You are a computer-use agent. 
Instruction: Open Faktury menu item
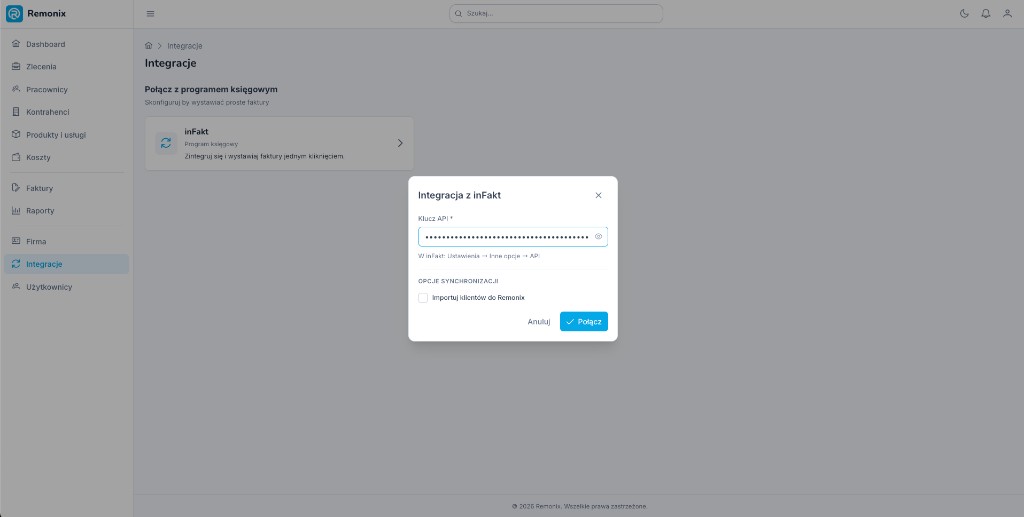[67, 188]
